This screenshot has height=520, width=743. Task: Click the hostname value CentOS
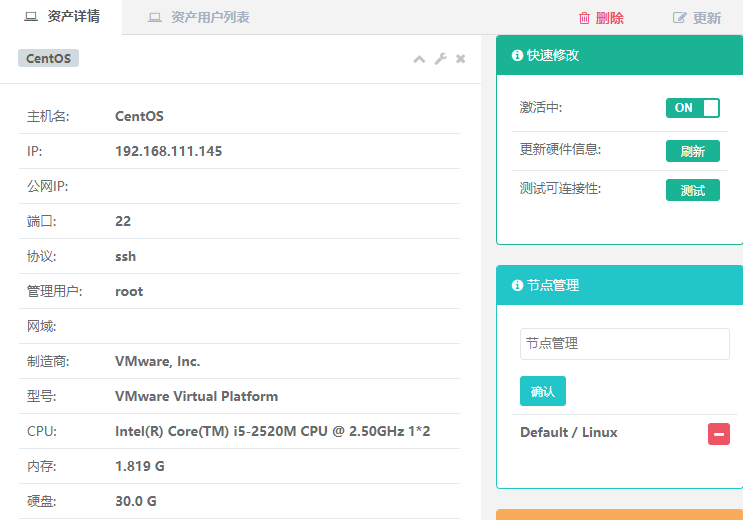[139, 116]
